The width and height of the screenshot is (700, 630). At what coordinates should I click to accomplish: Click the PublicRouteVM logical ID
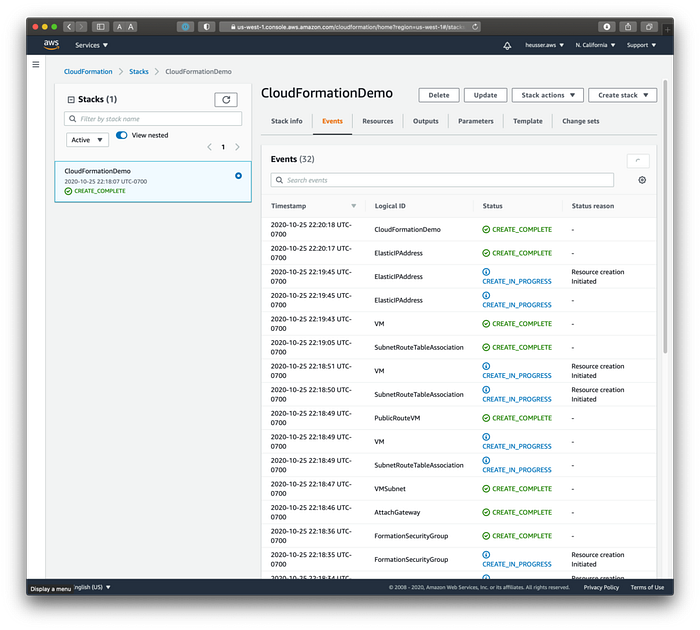[x=397, y=418]
